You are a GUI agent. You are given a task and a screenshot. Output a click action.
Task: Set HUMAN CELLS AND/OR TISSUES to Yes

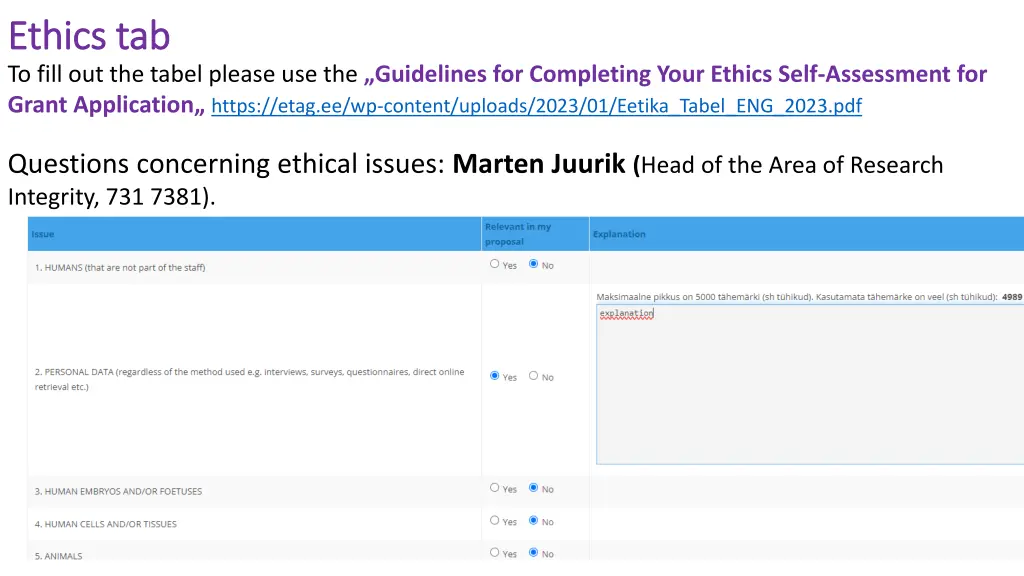pos(495,520)
